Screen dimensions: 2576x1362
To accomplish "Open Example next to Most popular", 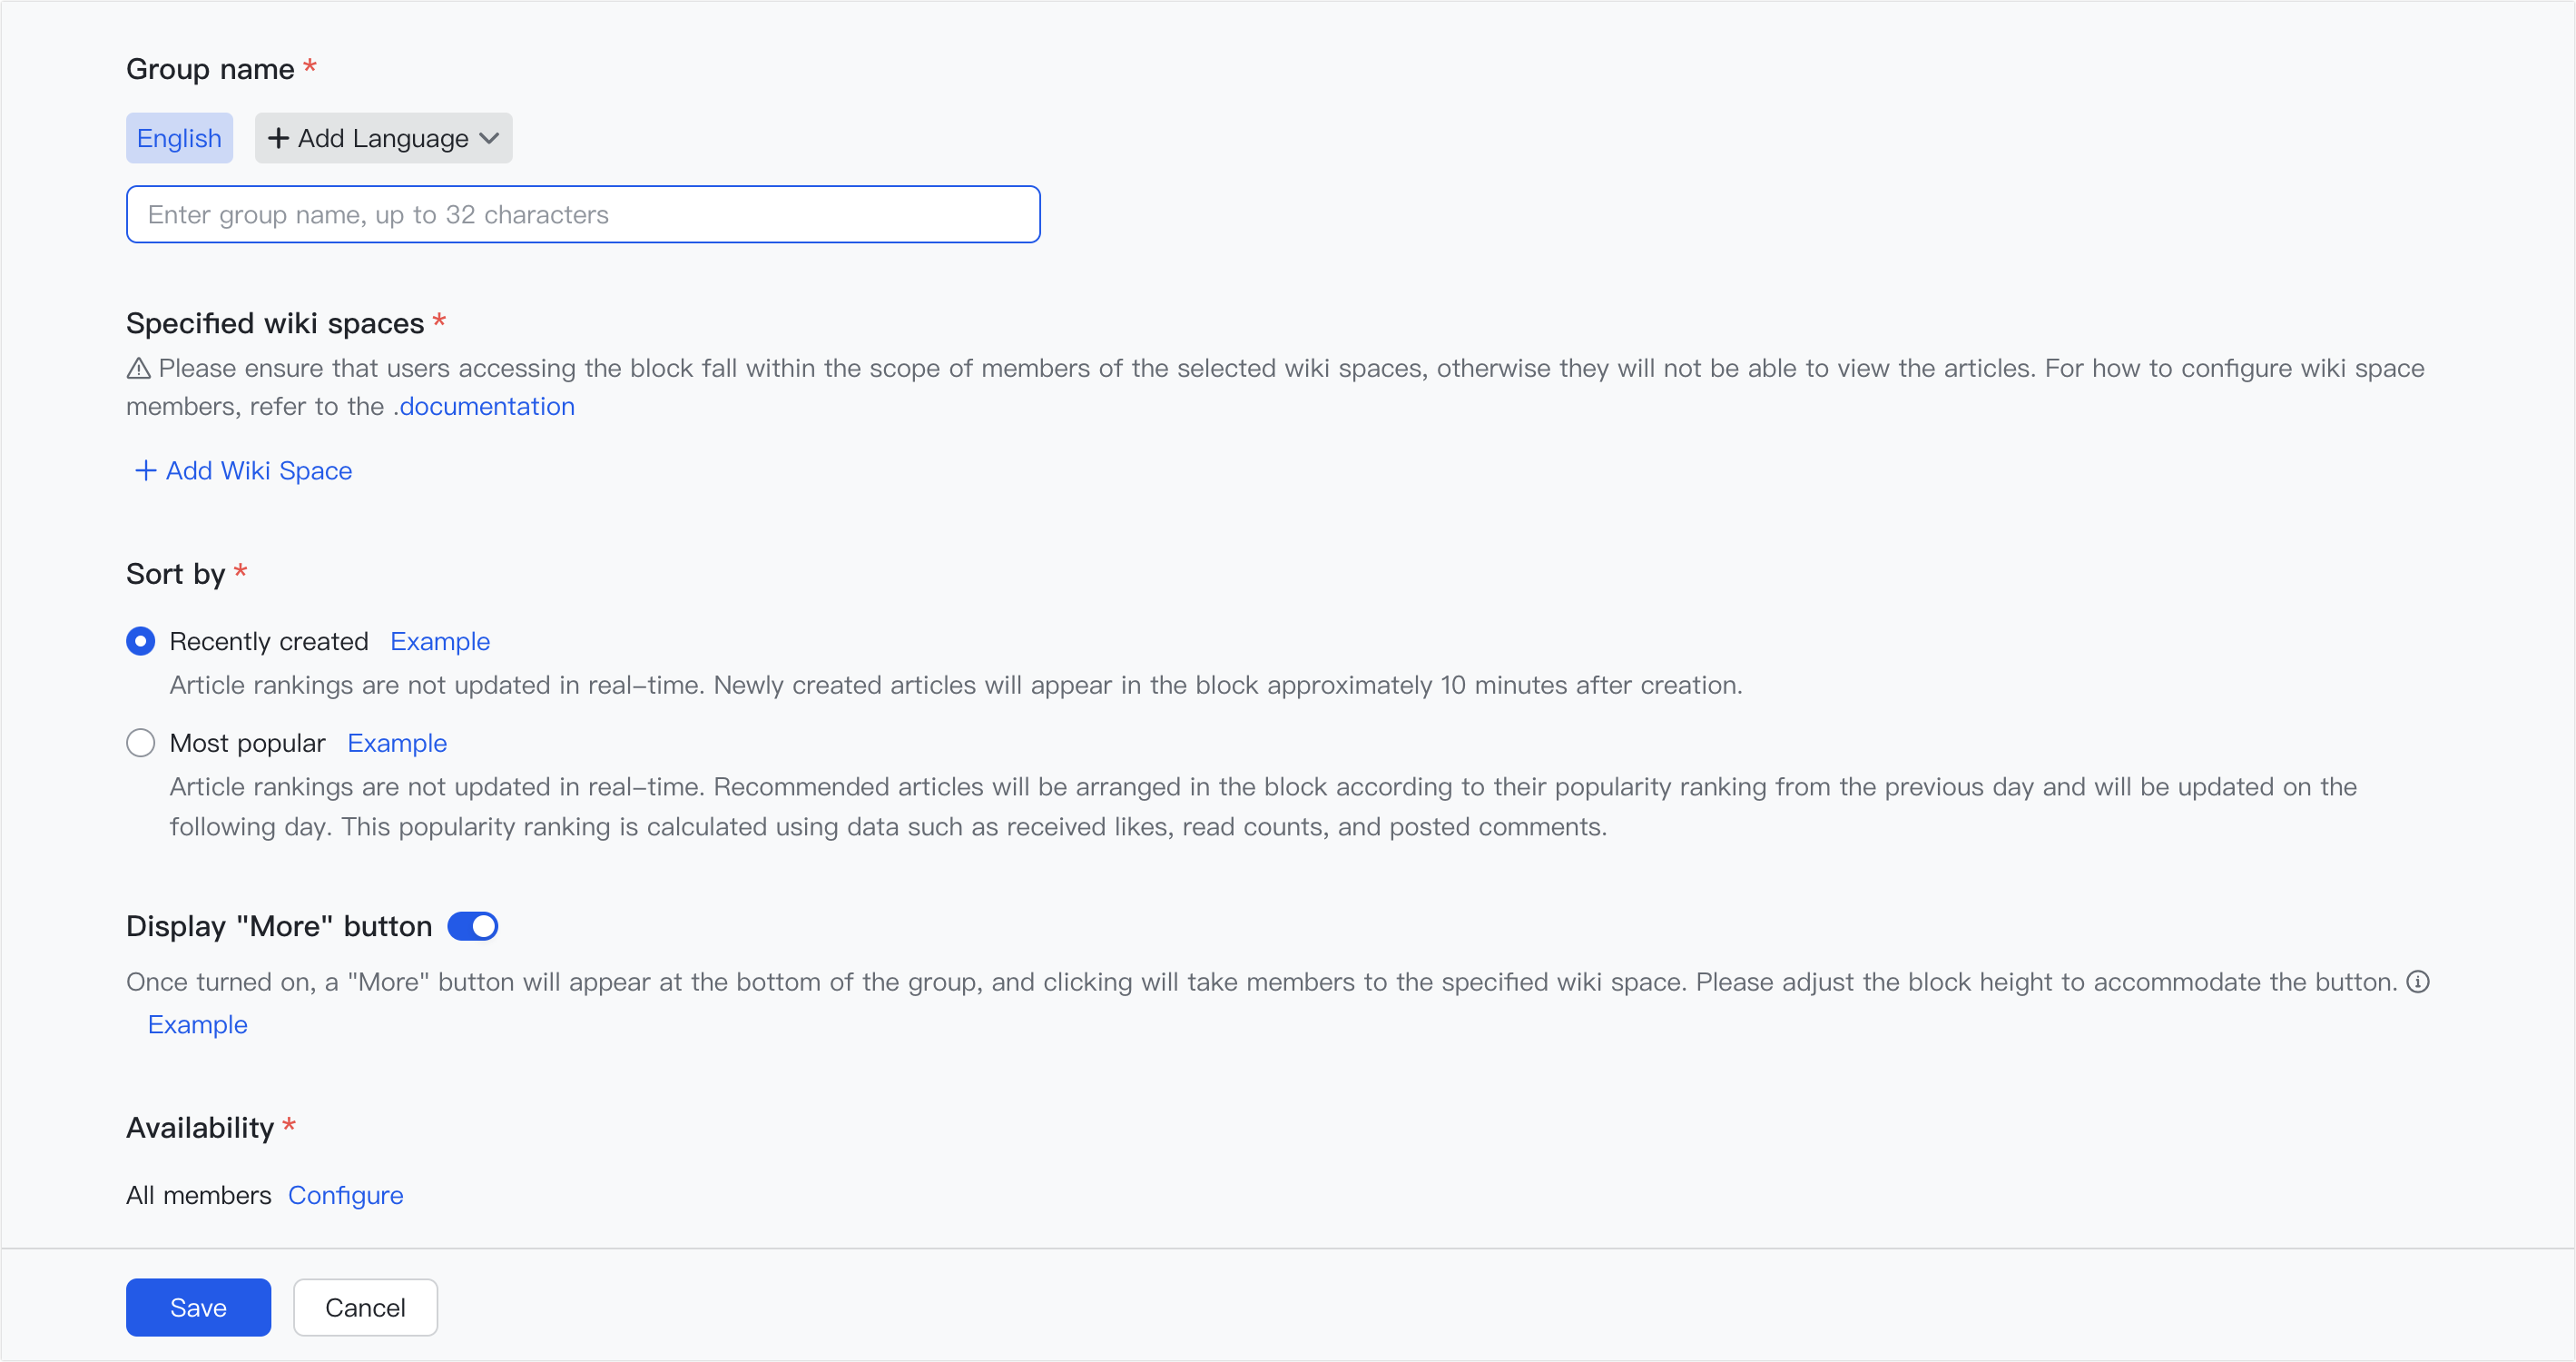I will point(397,742).
